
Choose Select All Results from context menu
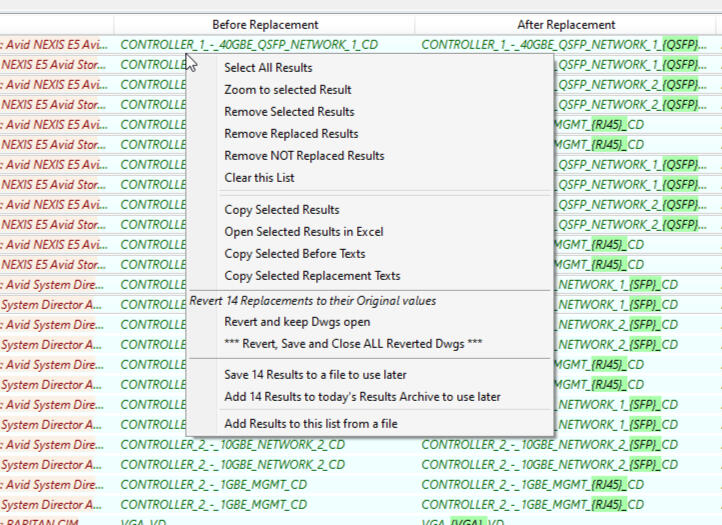click(x=268, y=68)
